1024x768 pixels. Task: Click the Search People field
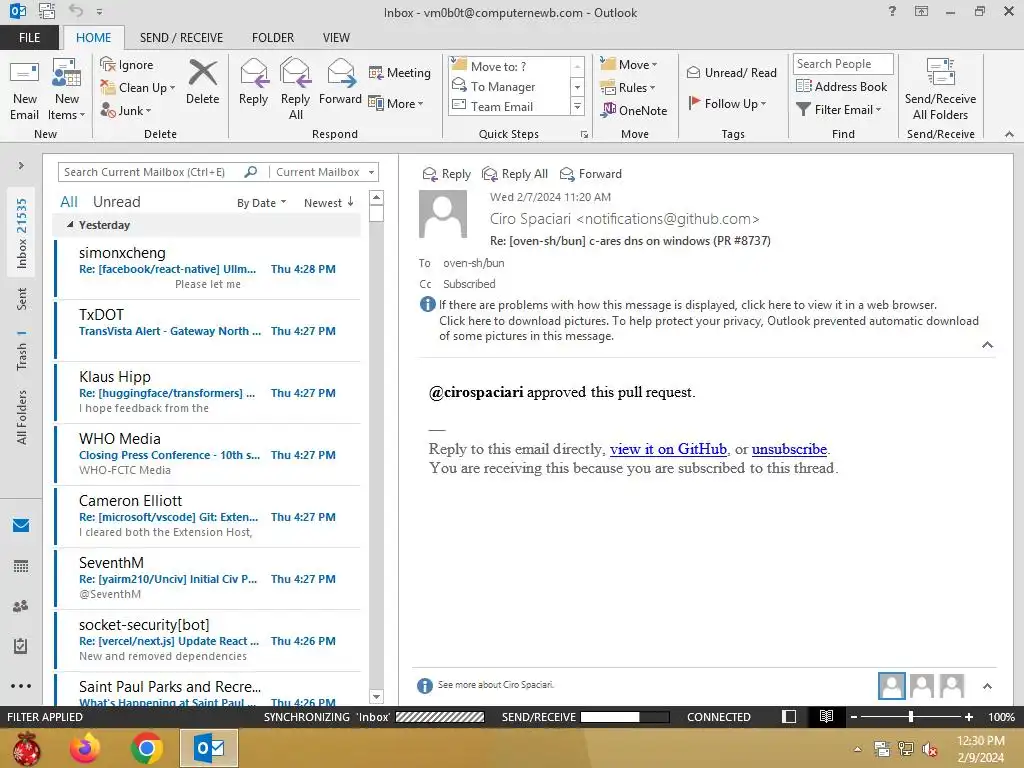click(842, 63)
